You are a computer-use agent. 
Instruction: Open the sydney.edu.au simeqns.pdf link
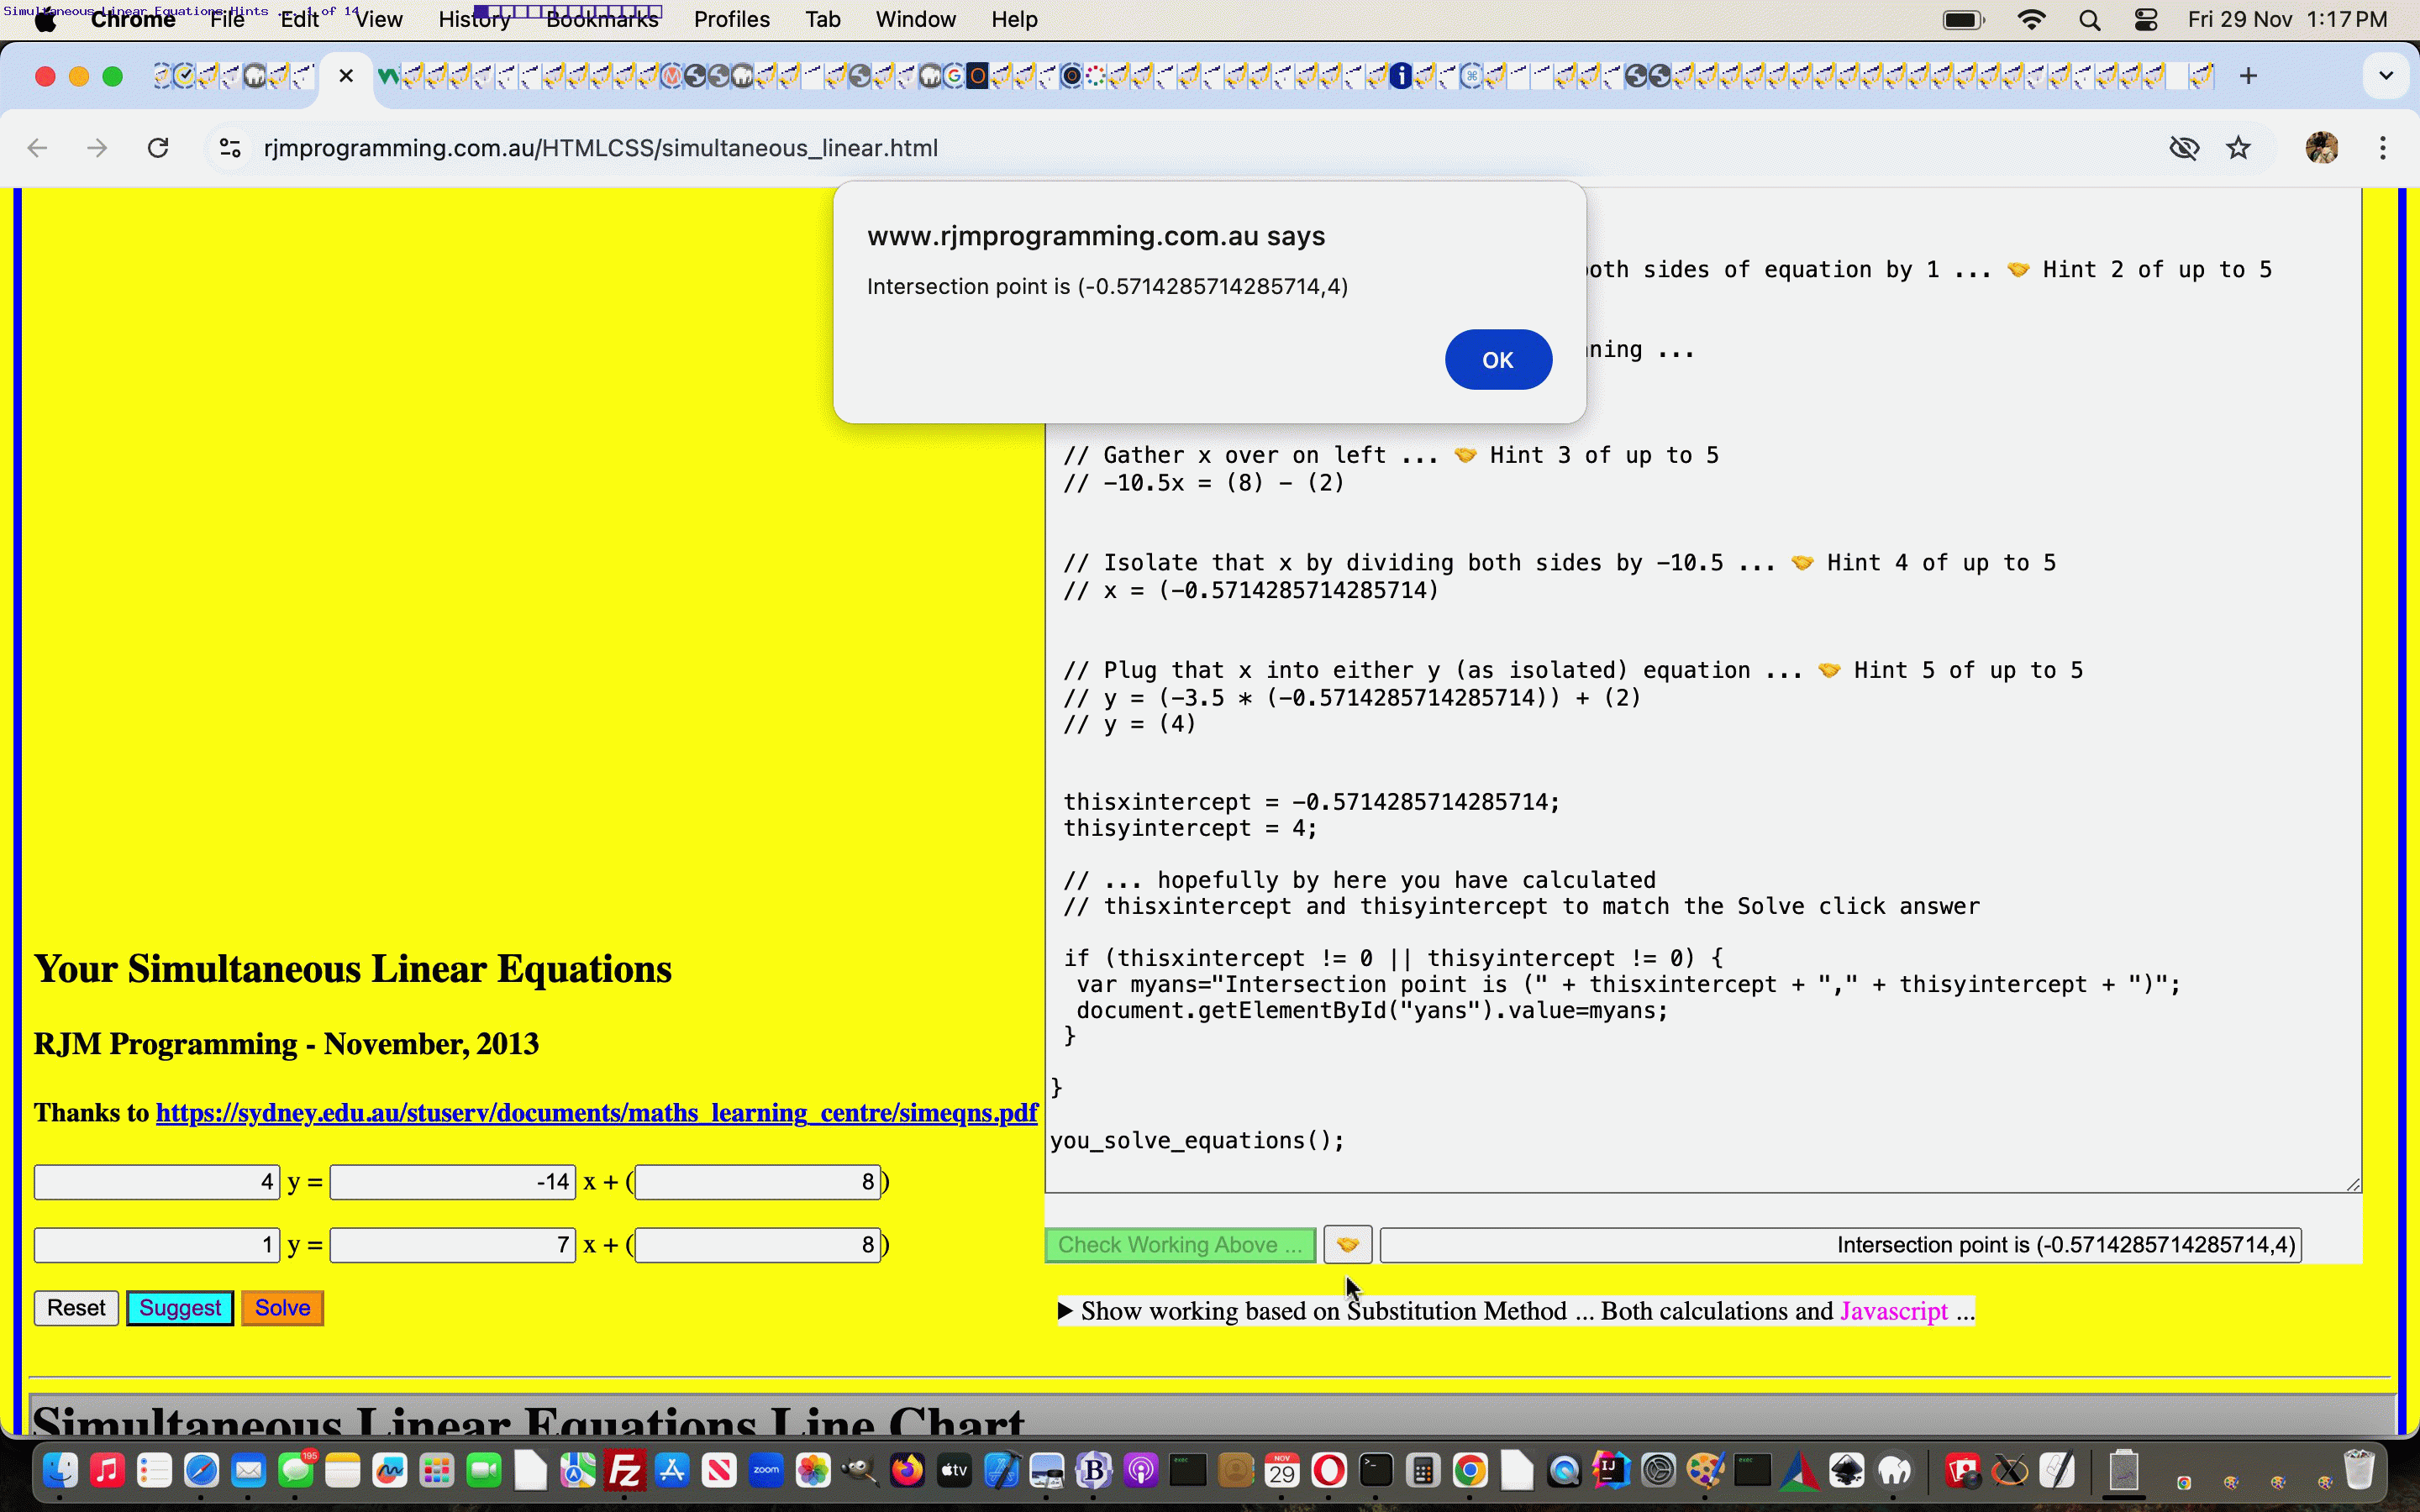(596, 1113)
